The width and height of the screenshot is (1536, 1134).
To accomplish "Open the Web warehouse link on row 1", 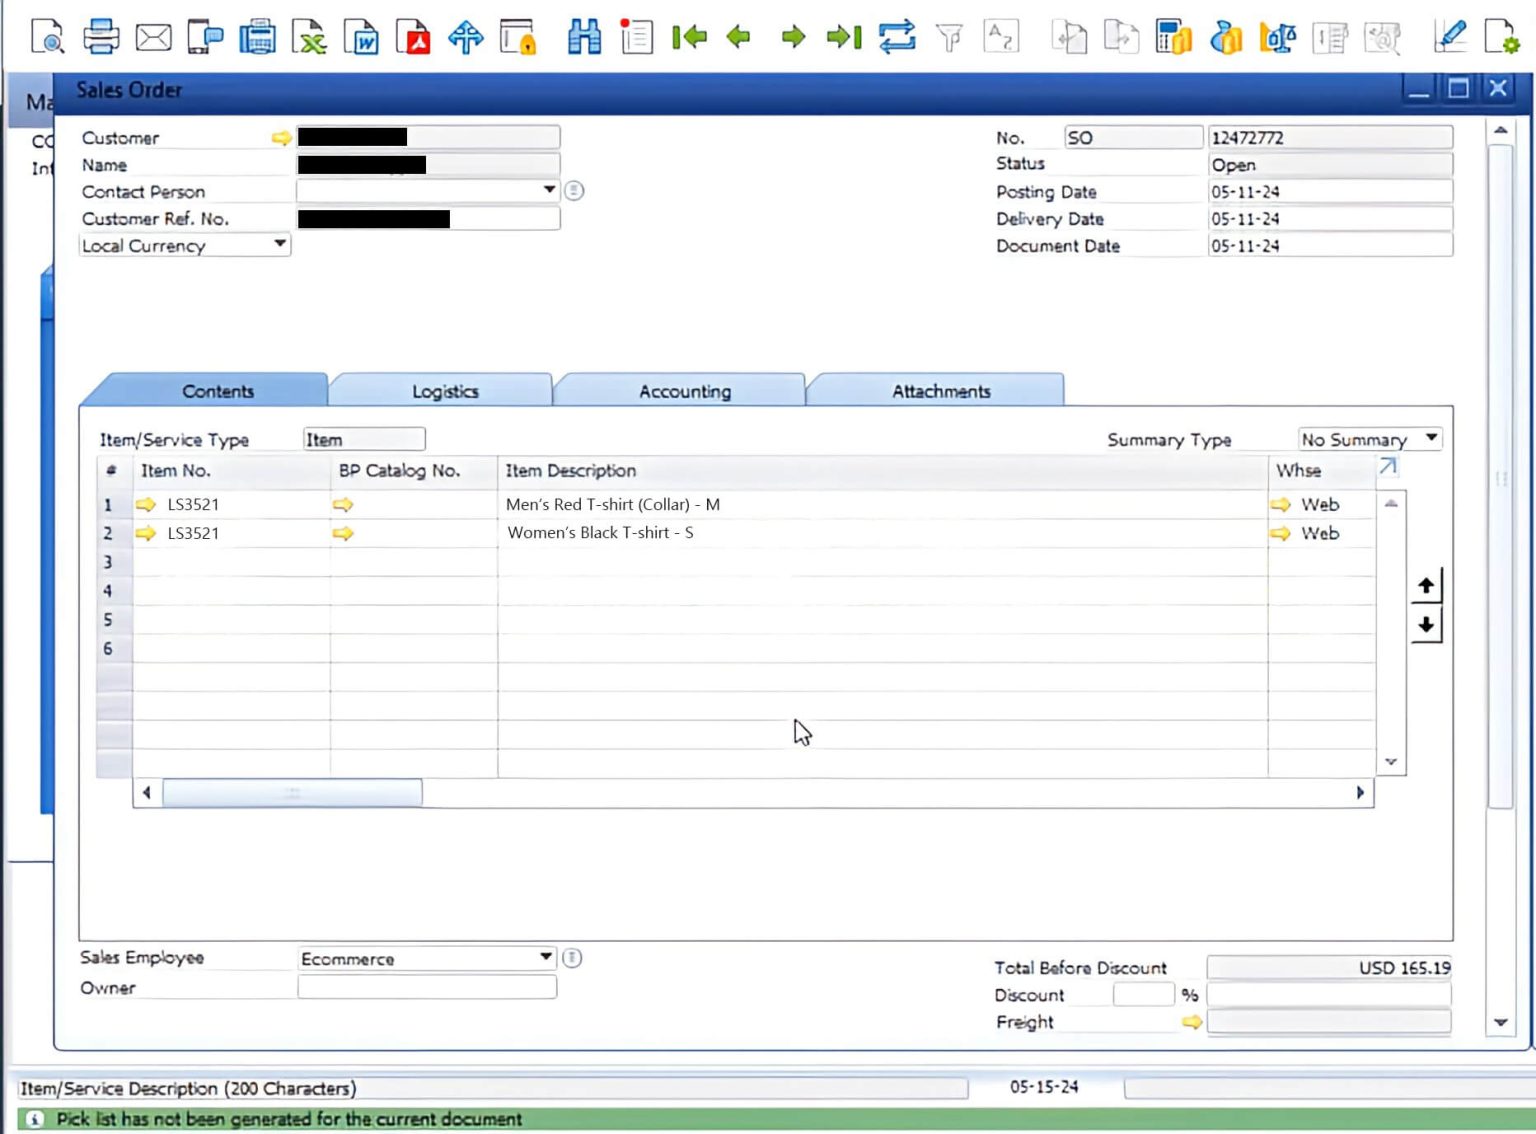I will [1280, 505].
